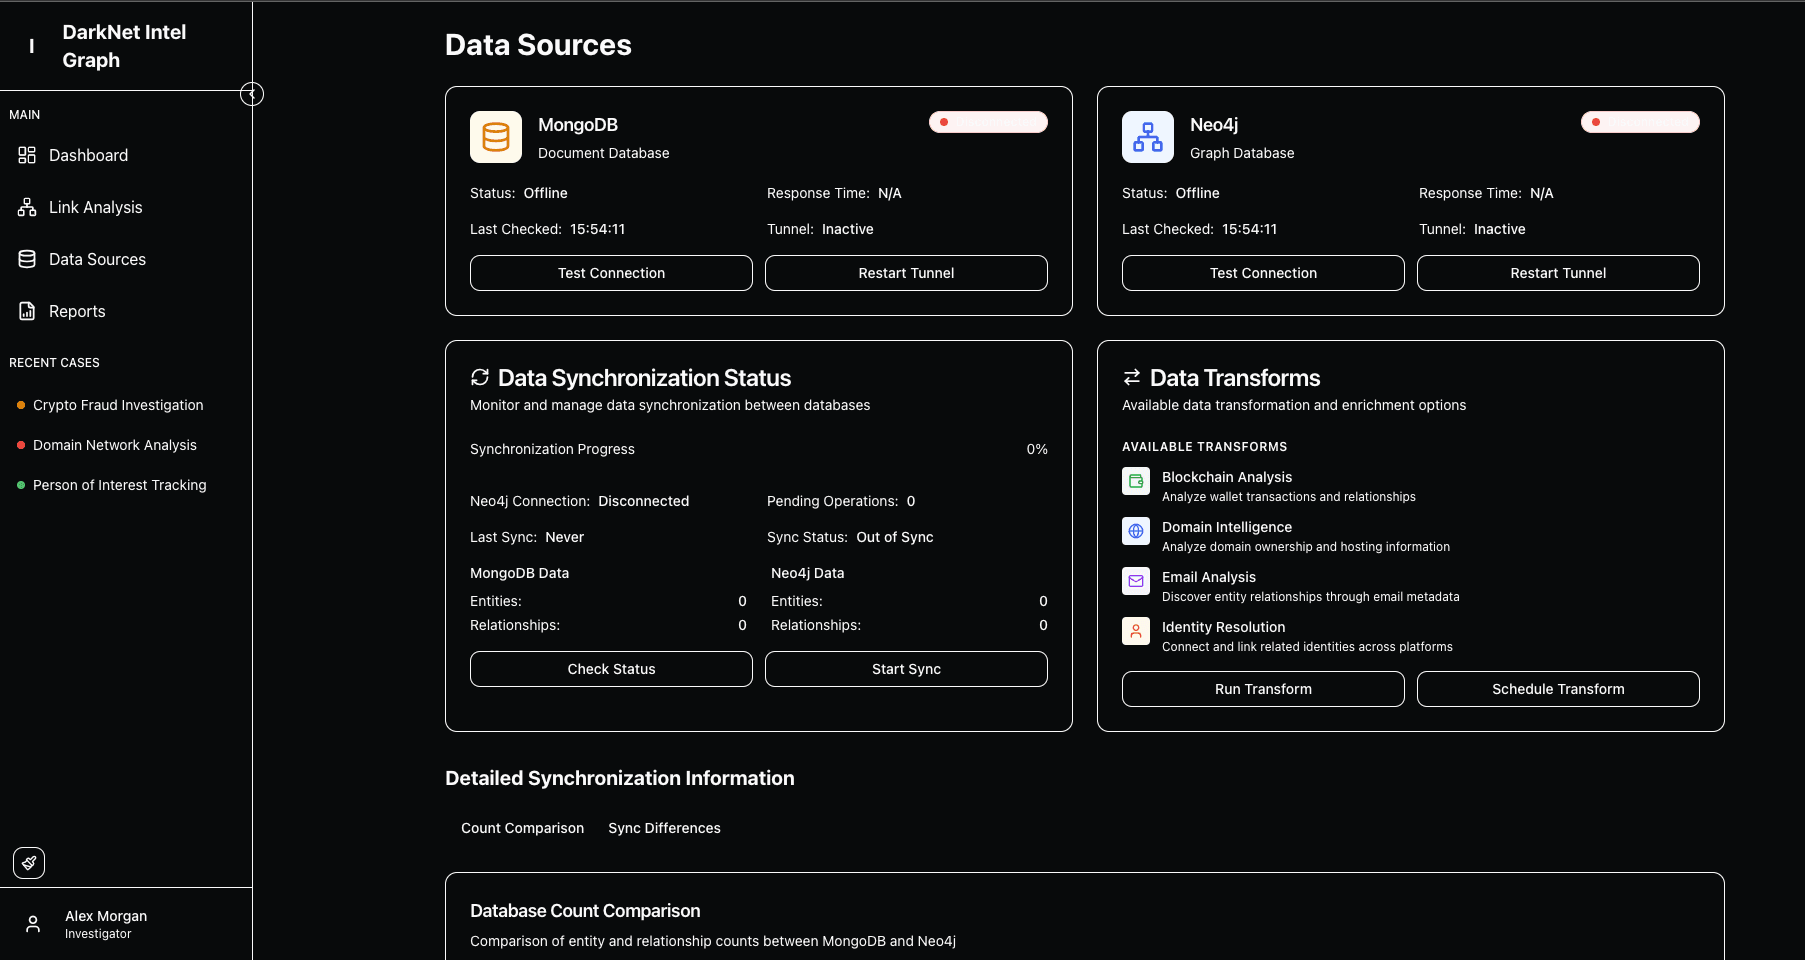Click Schedule Transform button

click(1558, 689)
